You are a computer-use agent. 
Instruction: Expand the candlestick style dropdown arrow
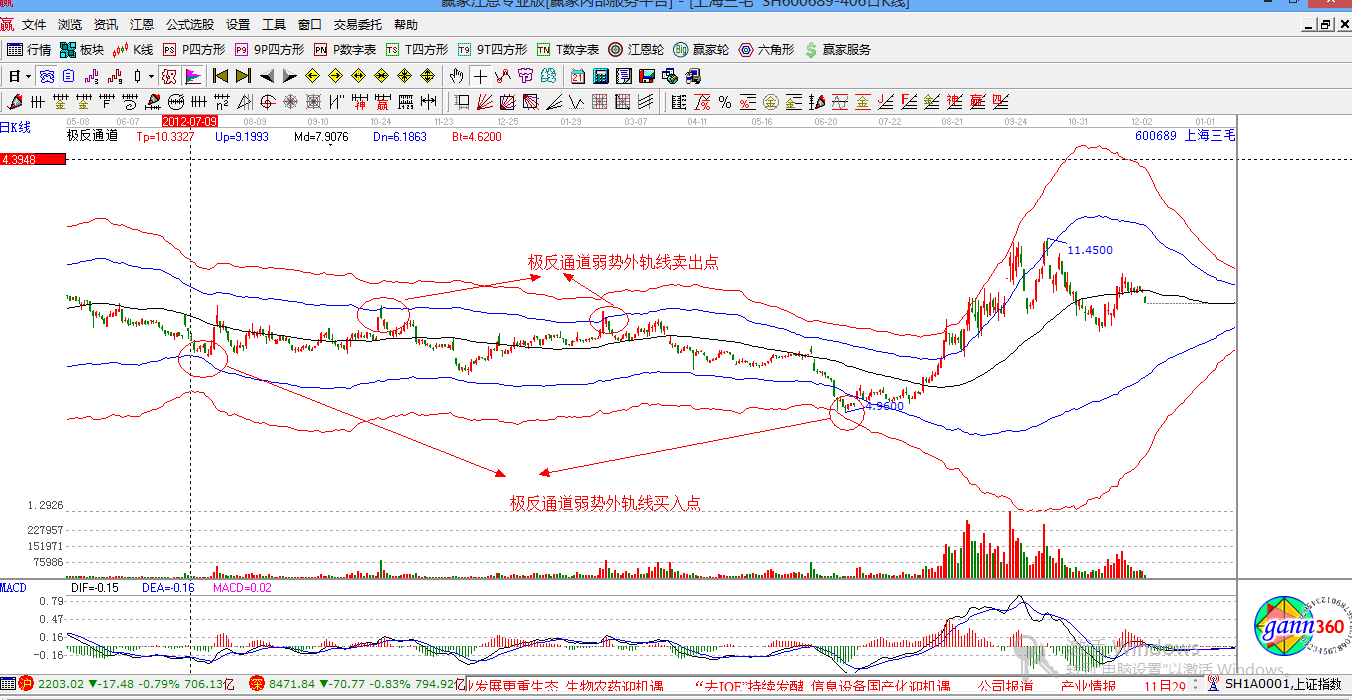(150, 76)
